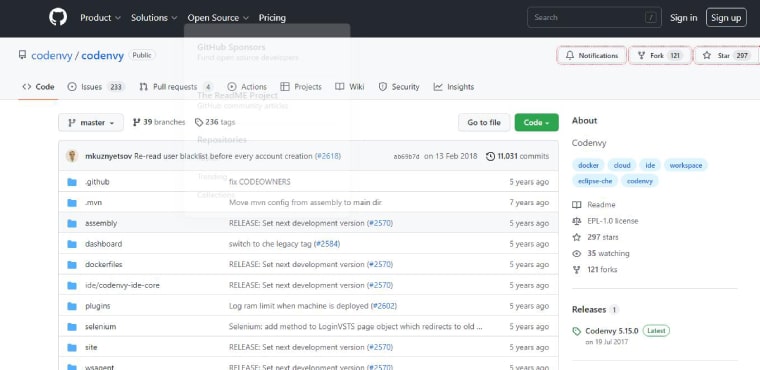Open the .github folder
The height and width of the screenshot is (370, 760).
coord(97,182)
